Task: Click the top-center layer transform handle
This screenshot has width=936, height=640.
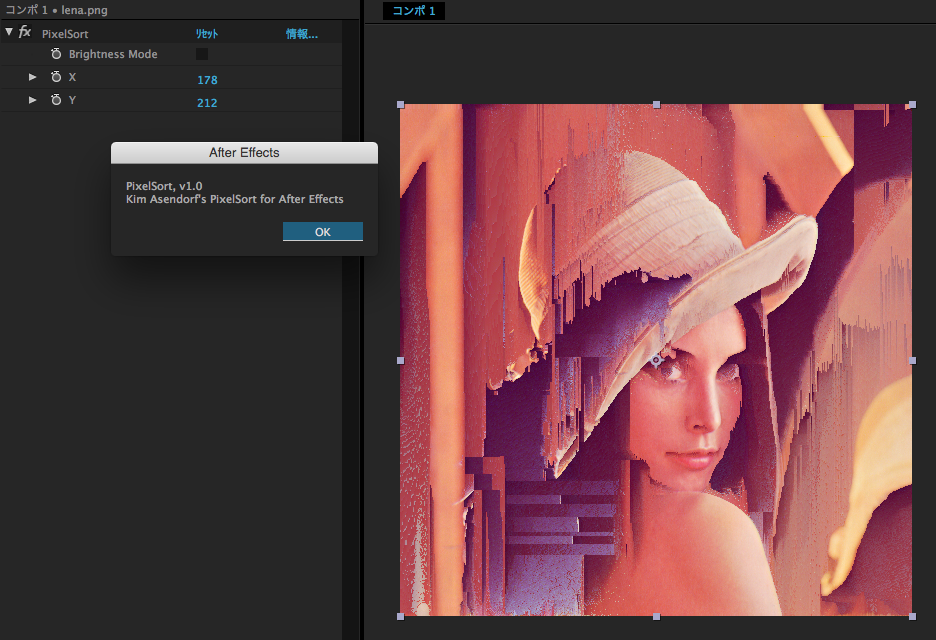Action: click(x=657, y=104)
